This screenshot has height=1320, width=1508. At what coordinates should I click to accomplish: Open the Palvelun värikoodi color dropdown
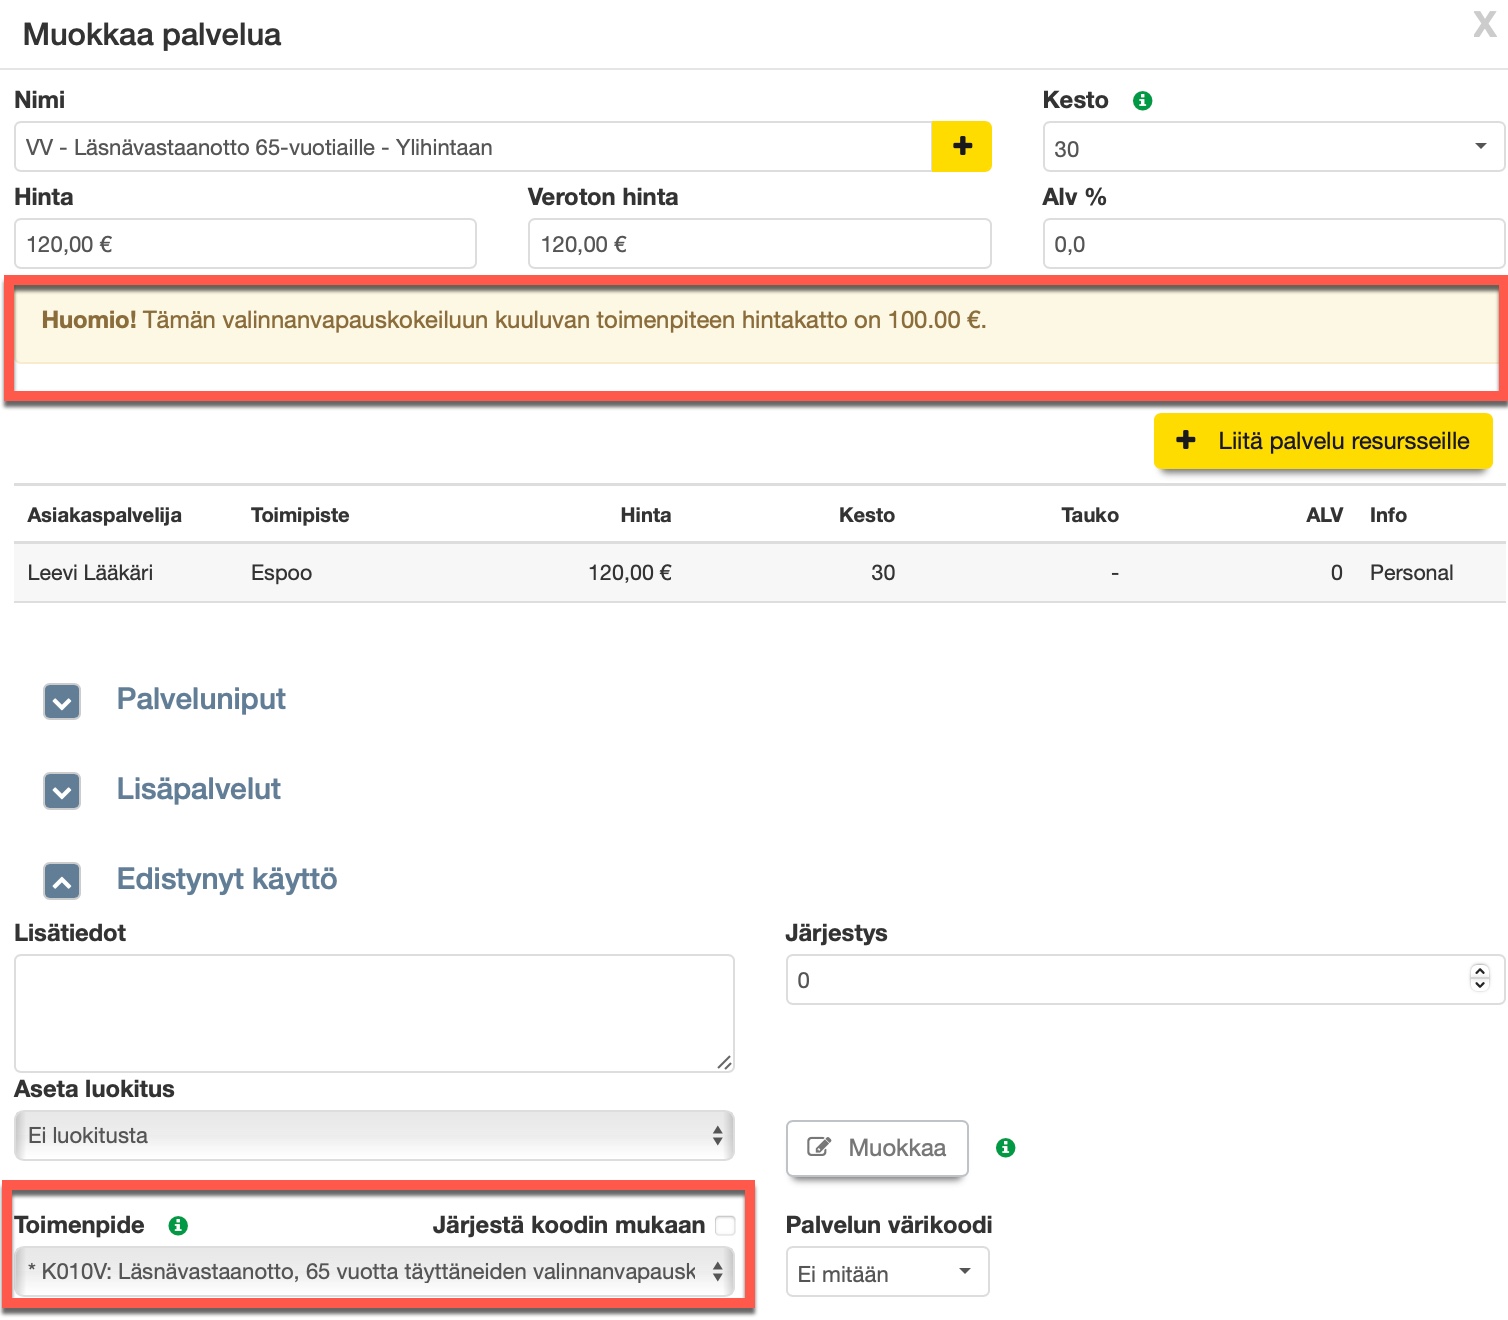click(886, 1273)
